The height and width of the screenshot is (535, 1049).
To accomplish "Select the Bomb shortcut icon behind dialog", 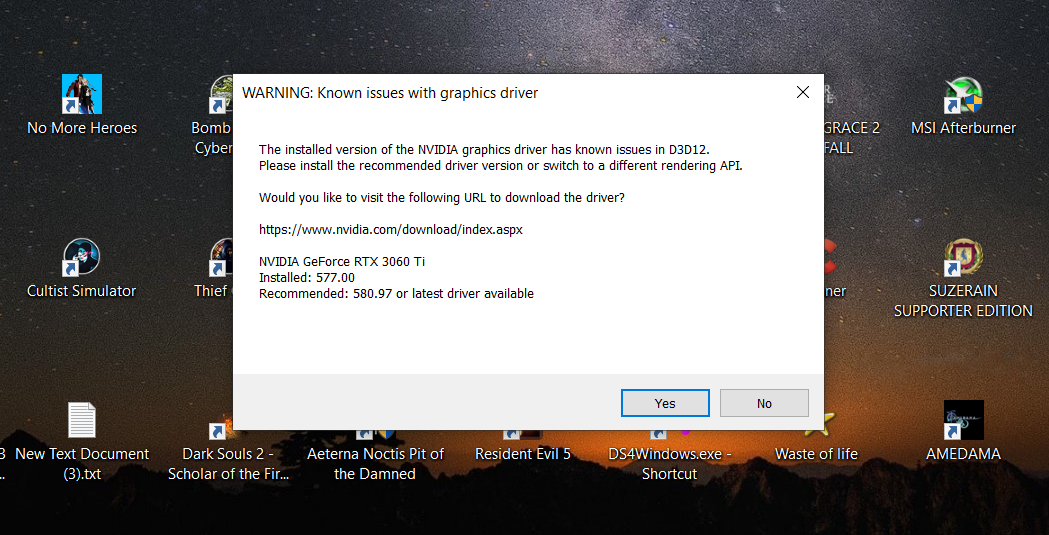I will (x=221, y=94).
